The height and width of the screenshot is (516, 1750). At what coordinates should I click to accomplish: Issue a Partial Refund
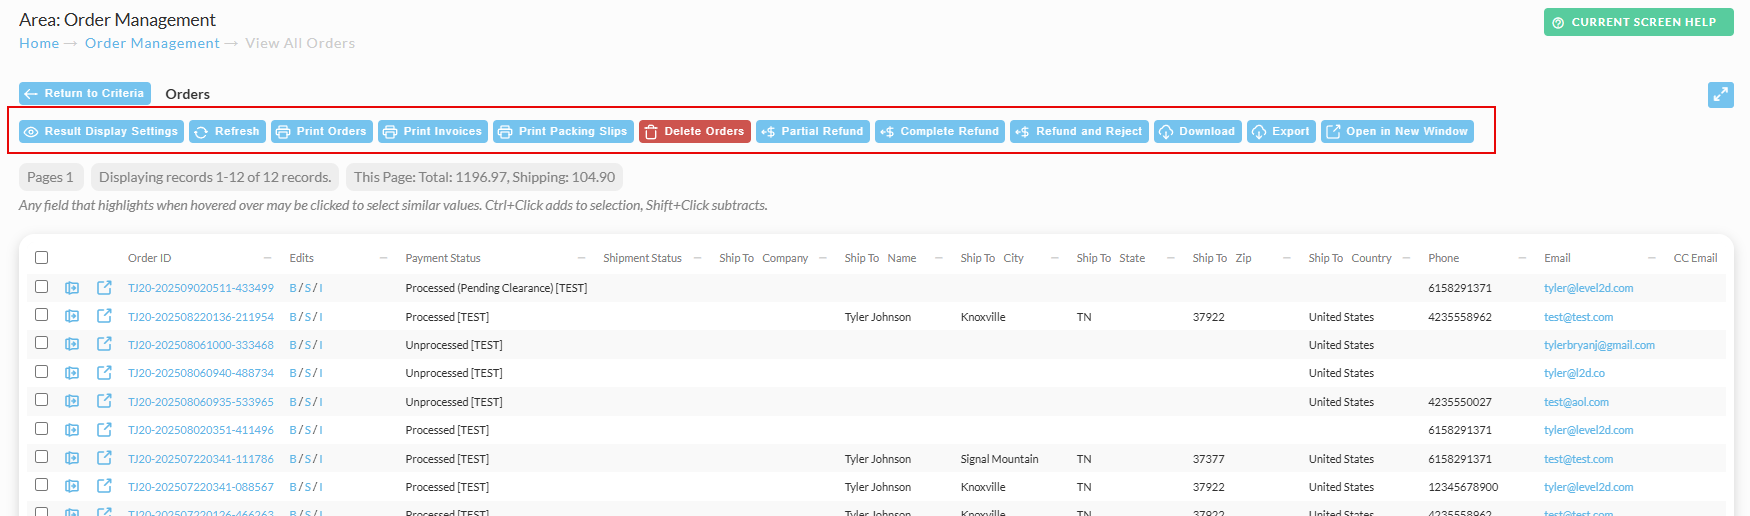click(x=813, y=131)
